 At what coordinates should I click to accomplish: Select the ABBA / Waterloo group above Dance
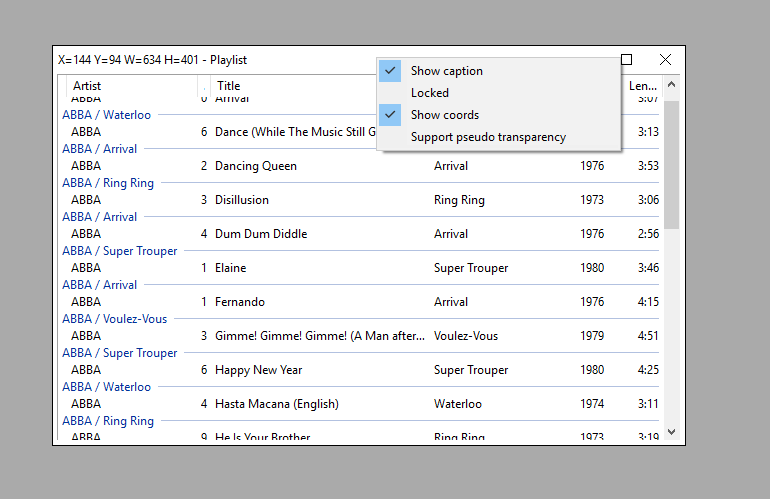(x=107, y=115)
